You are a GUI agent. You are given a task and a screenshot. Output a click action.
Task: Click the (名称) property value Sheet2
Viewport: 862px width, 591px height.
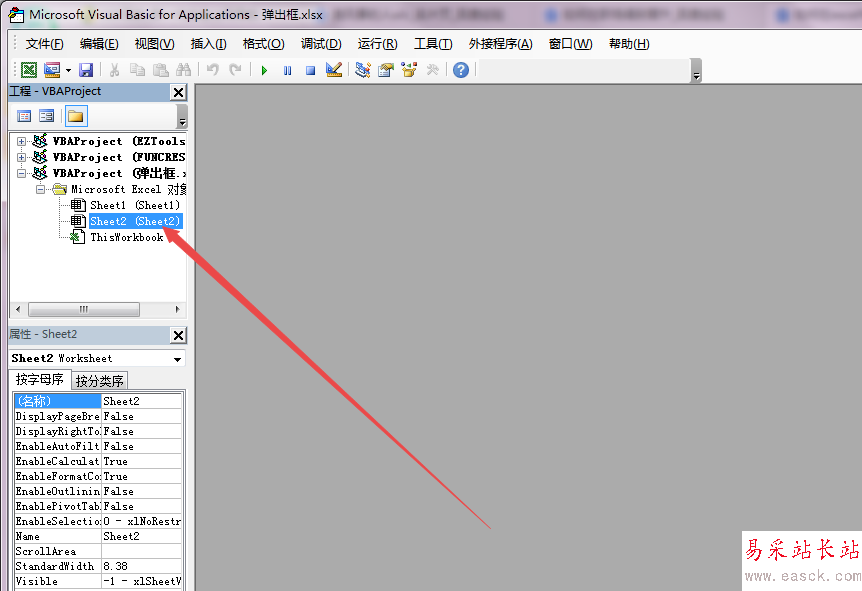point(141,401)
